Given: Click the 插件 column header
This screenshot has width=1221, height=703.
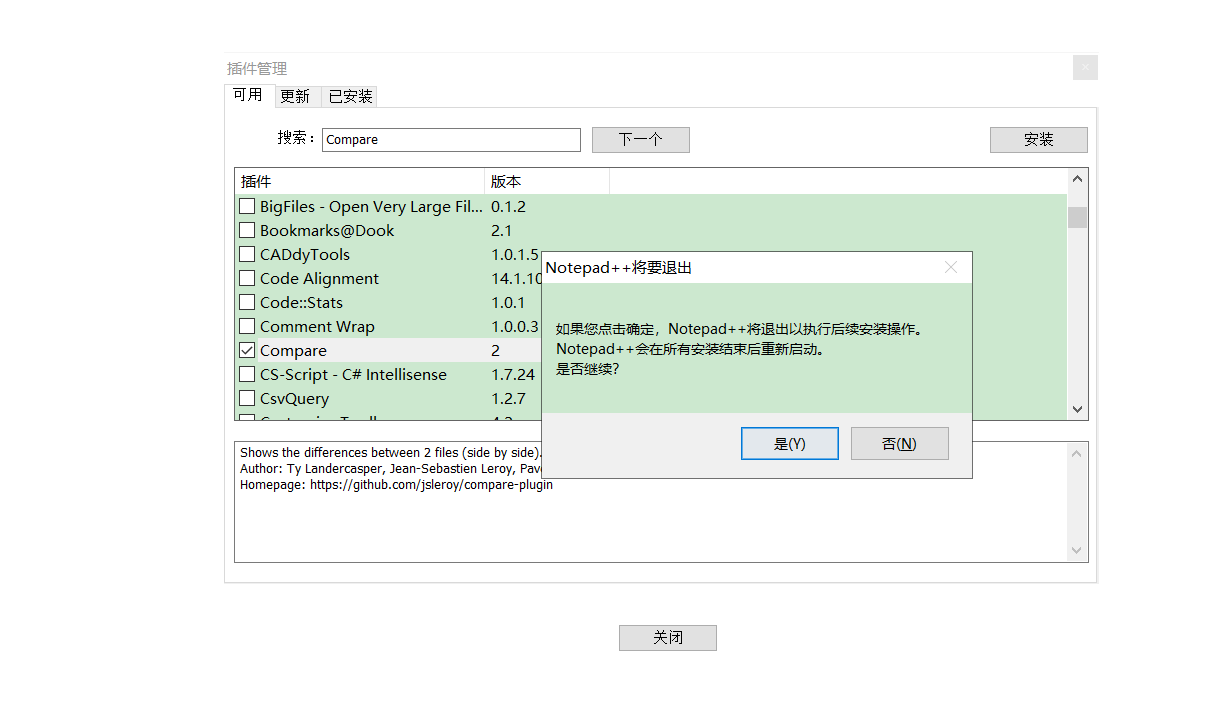Looking at the screenshot, I should click(x=360, y=182).
